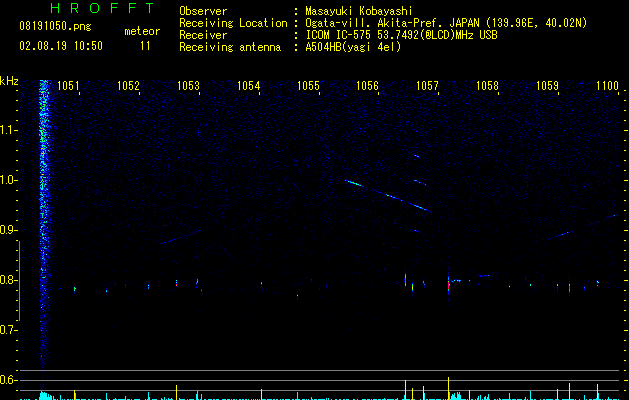Viewport: 629px width, 400px height.
Task: Click the long diagonal meteor echo trace near 1056
Action: pyautogui.click(x=388, y=196)
